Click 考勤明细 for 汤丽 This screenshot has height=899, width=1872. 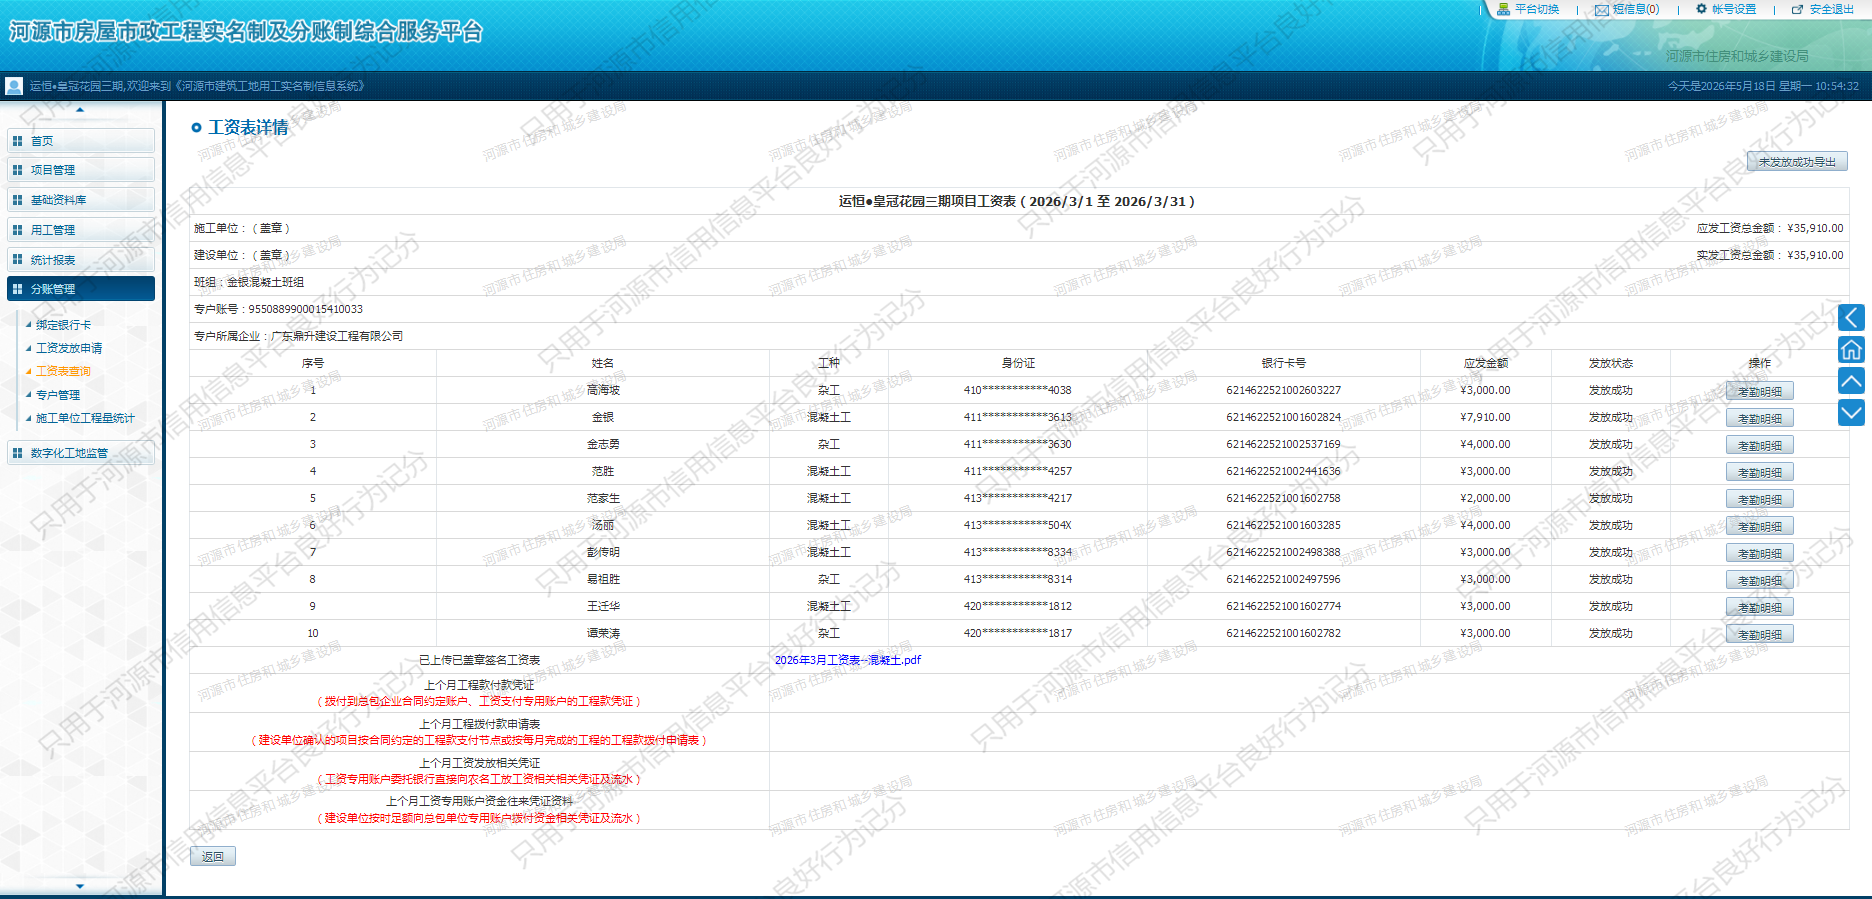coord(1760,526)
